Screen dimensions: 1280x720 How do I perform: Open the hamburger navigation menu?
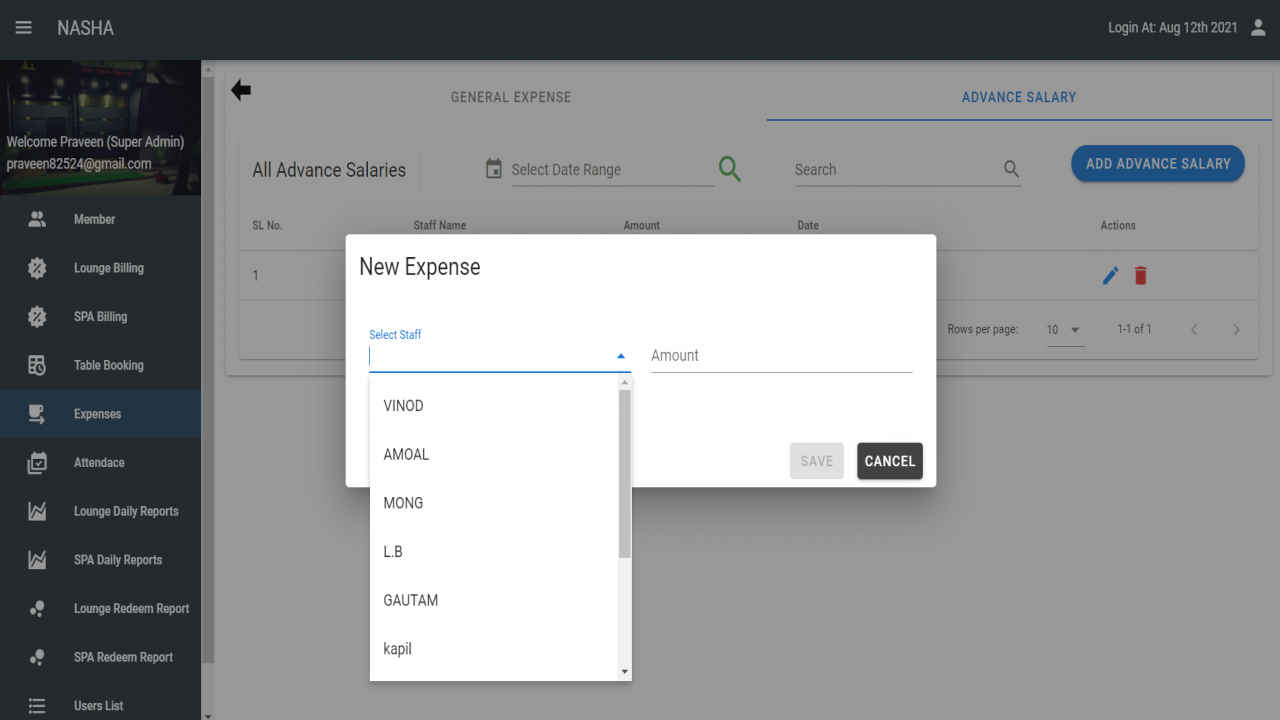coord(23,28)
